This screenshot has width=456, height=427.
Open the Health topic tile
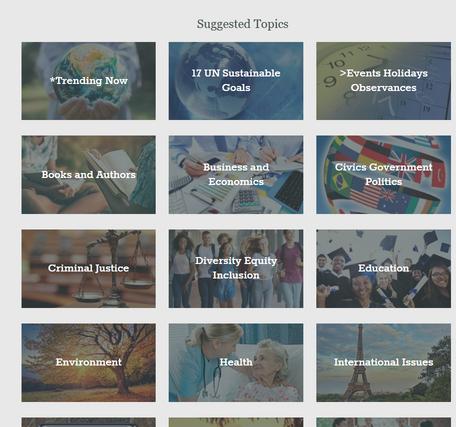tap(236, 363)
